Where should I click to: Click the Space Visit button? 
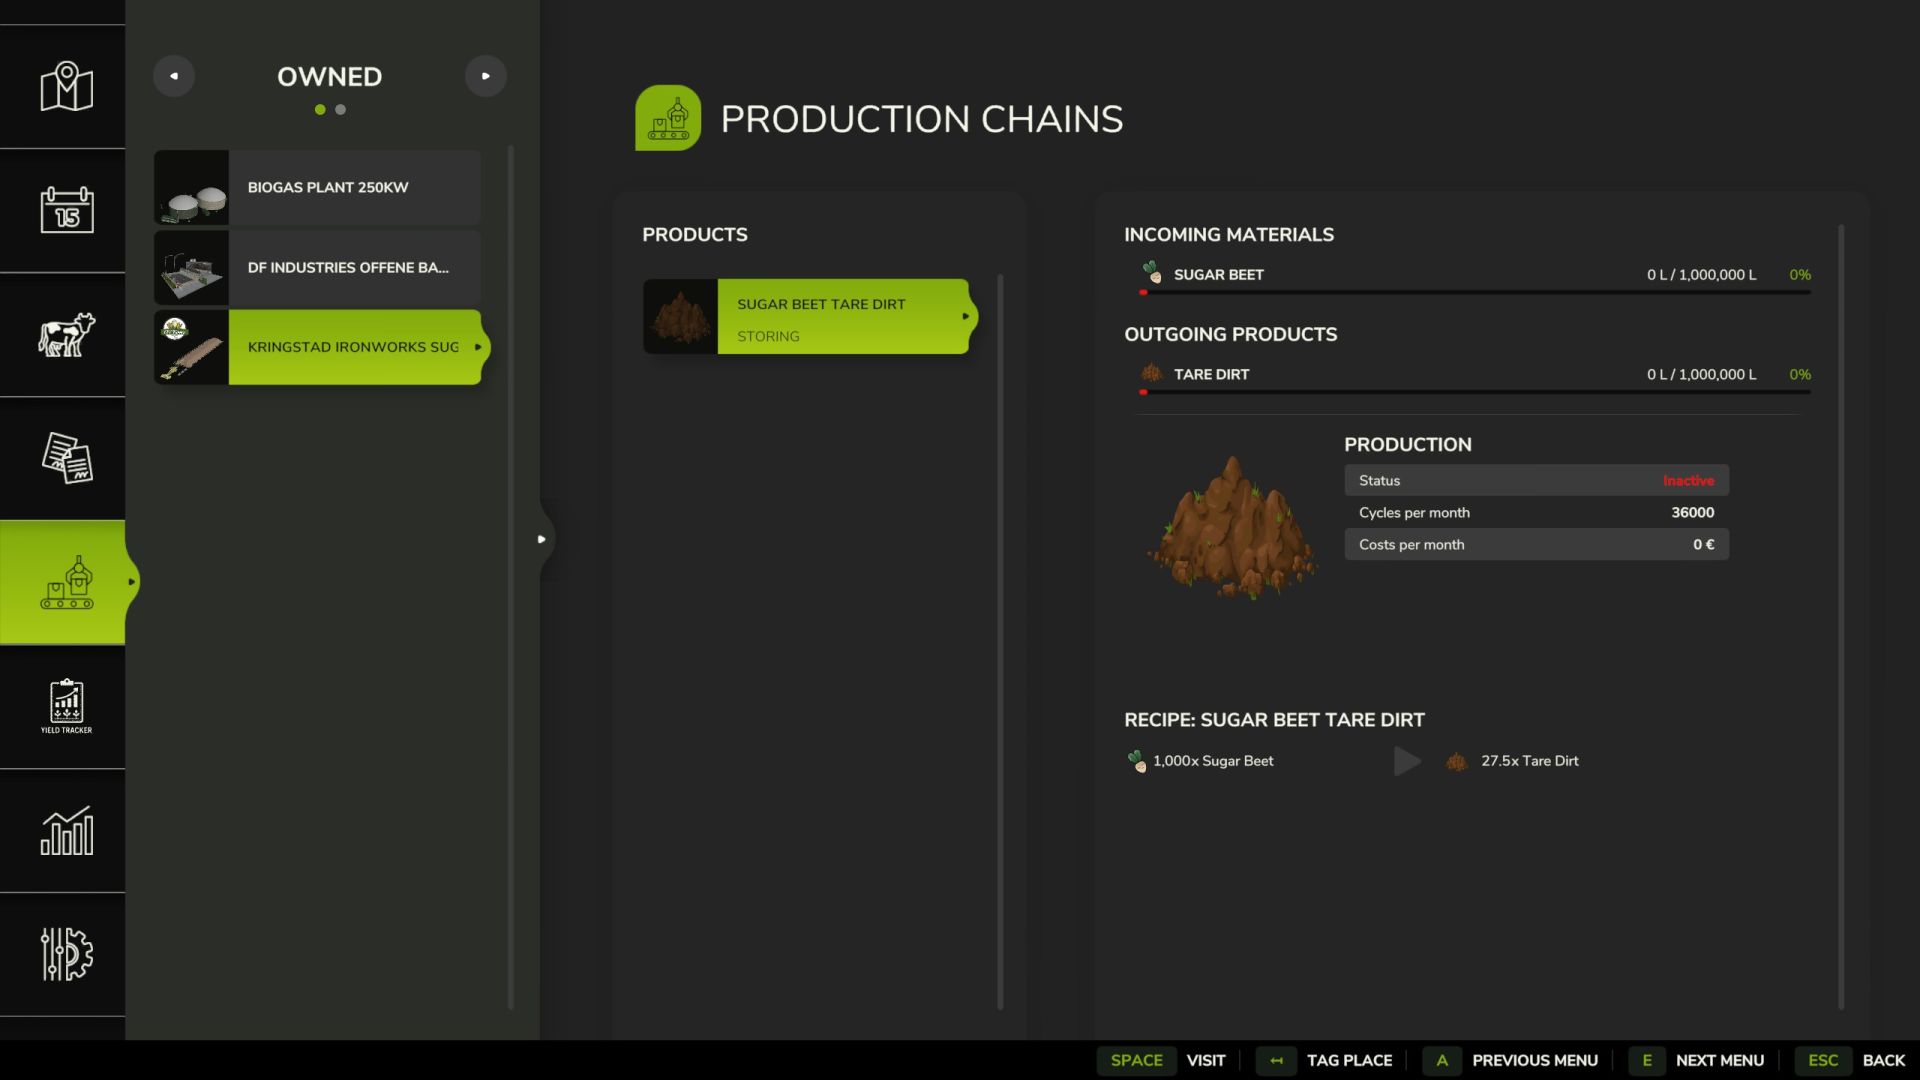[1161, 1060]
